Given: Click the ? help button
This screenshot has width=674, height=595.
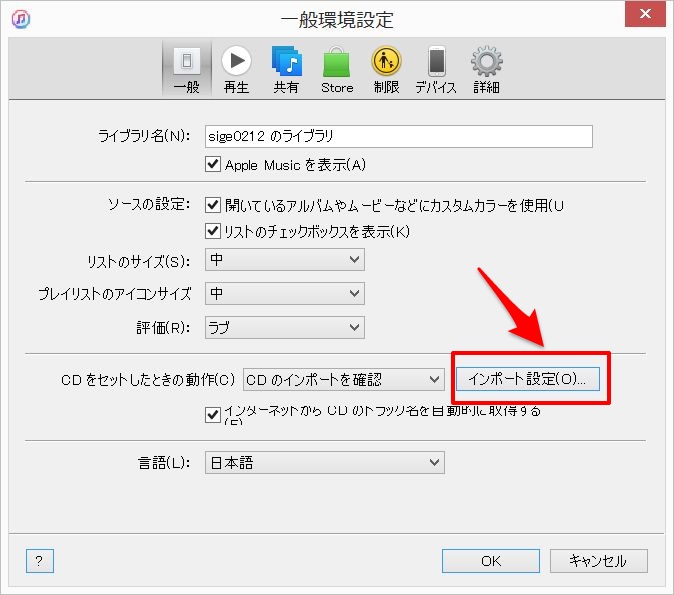Looking at the screenshot, I should coord(40,561).
